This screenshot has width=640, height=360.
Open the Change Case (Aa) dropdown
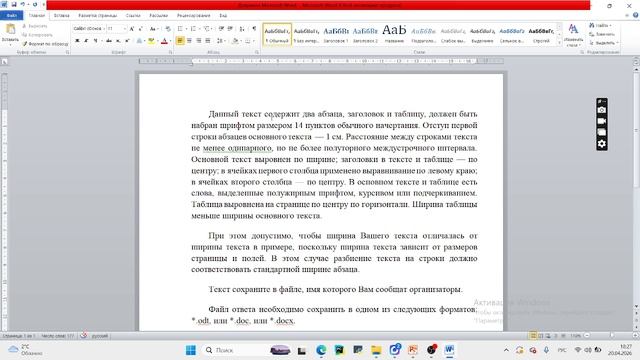click(153, 29)
